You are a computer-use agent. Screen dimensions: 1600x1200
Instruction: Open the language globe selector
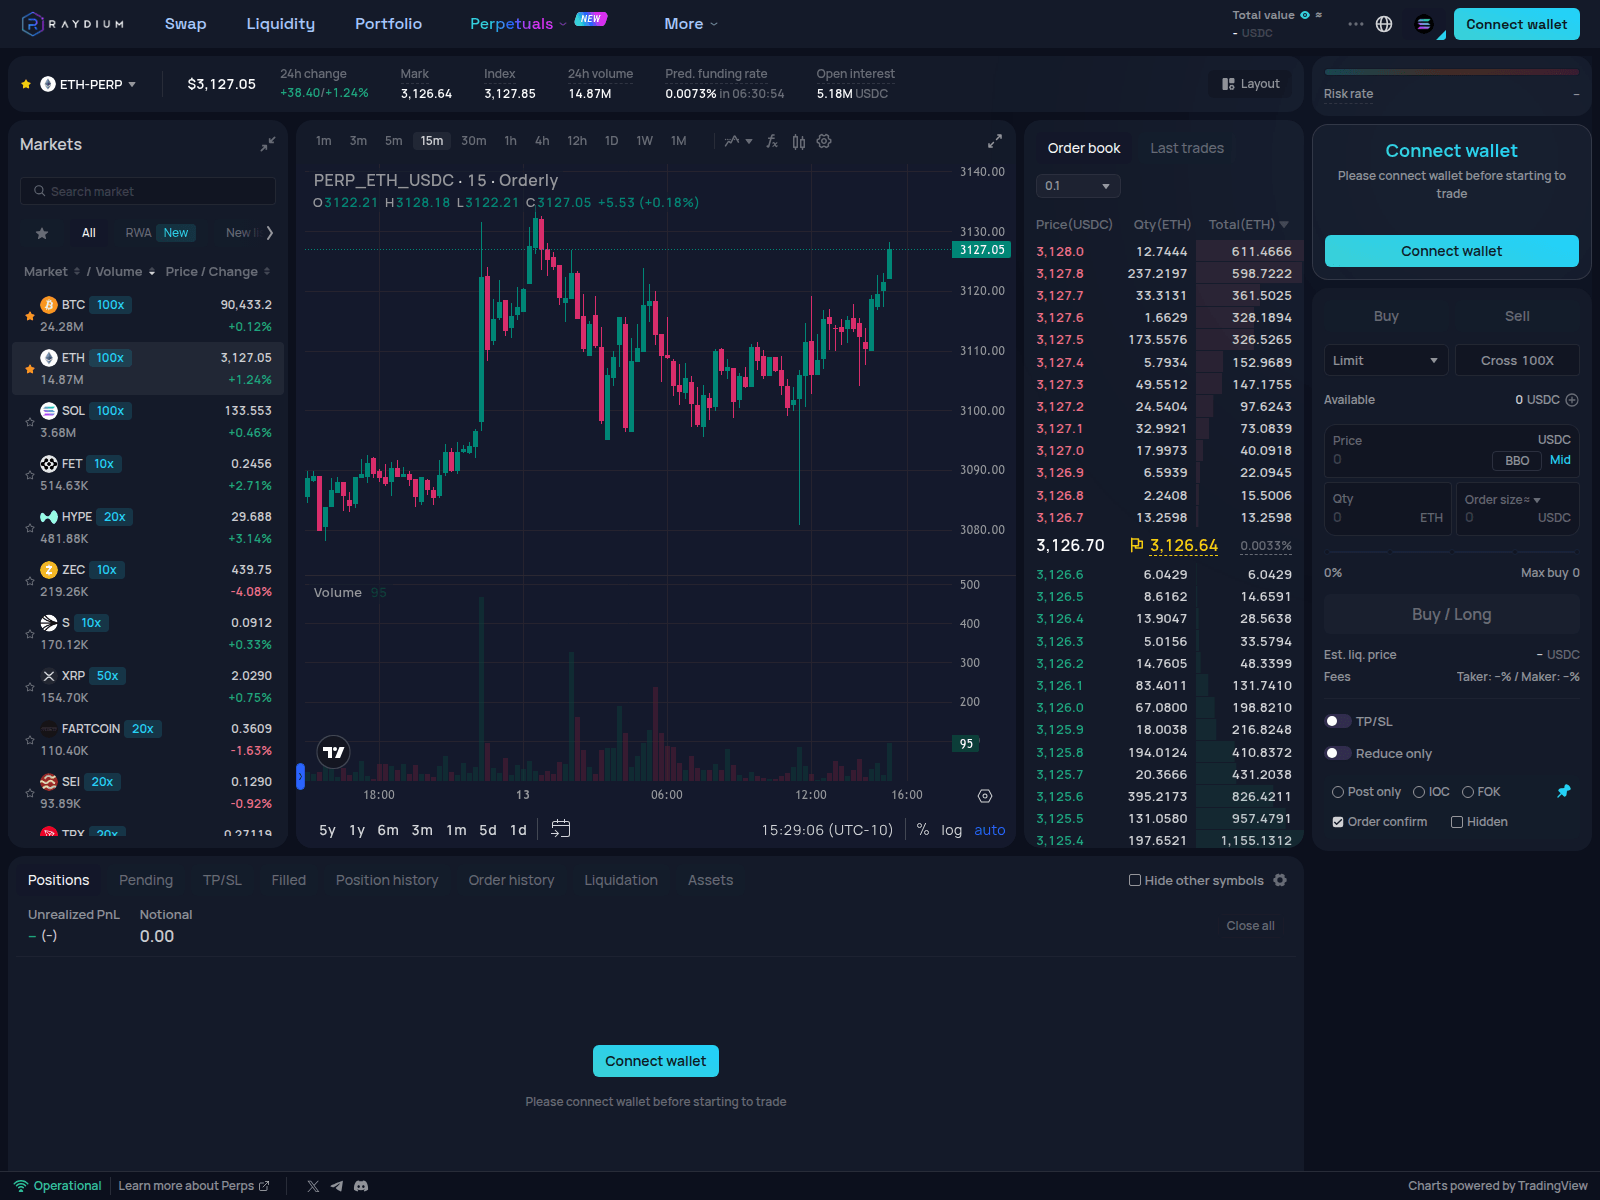pos(1384,24)
